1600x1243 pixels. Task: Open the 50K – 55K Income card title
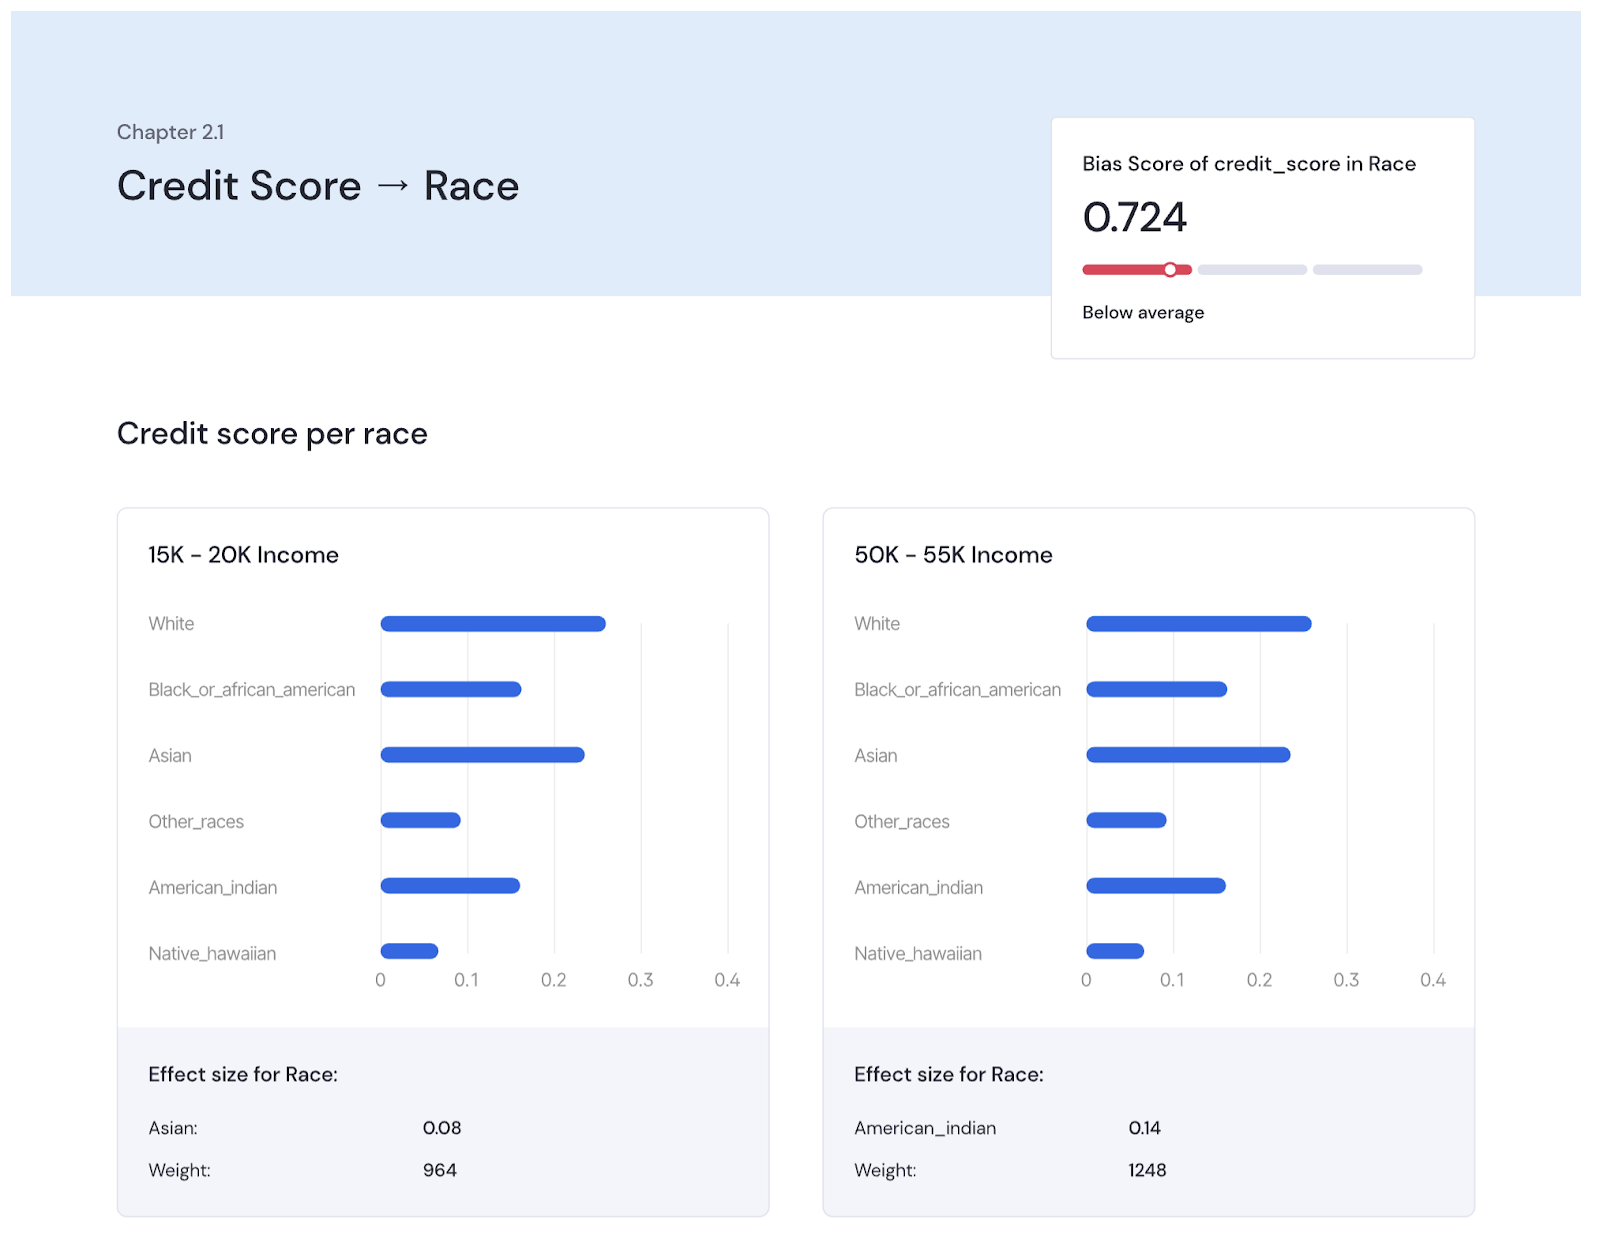point(952,555)
